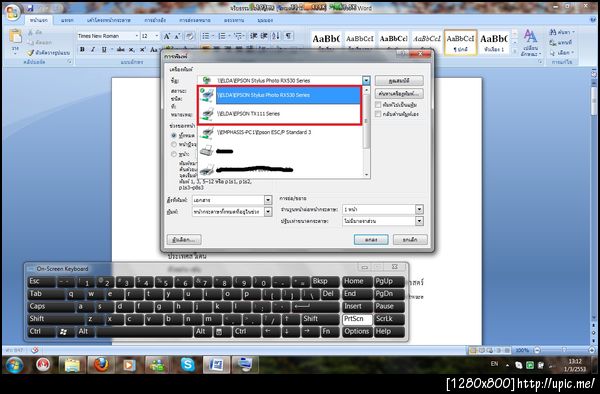Click the Bold formatting icon
The height and width of the screenshot is (394, 600).
click(82, 49)
